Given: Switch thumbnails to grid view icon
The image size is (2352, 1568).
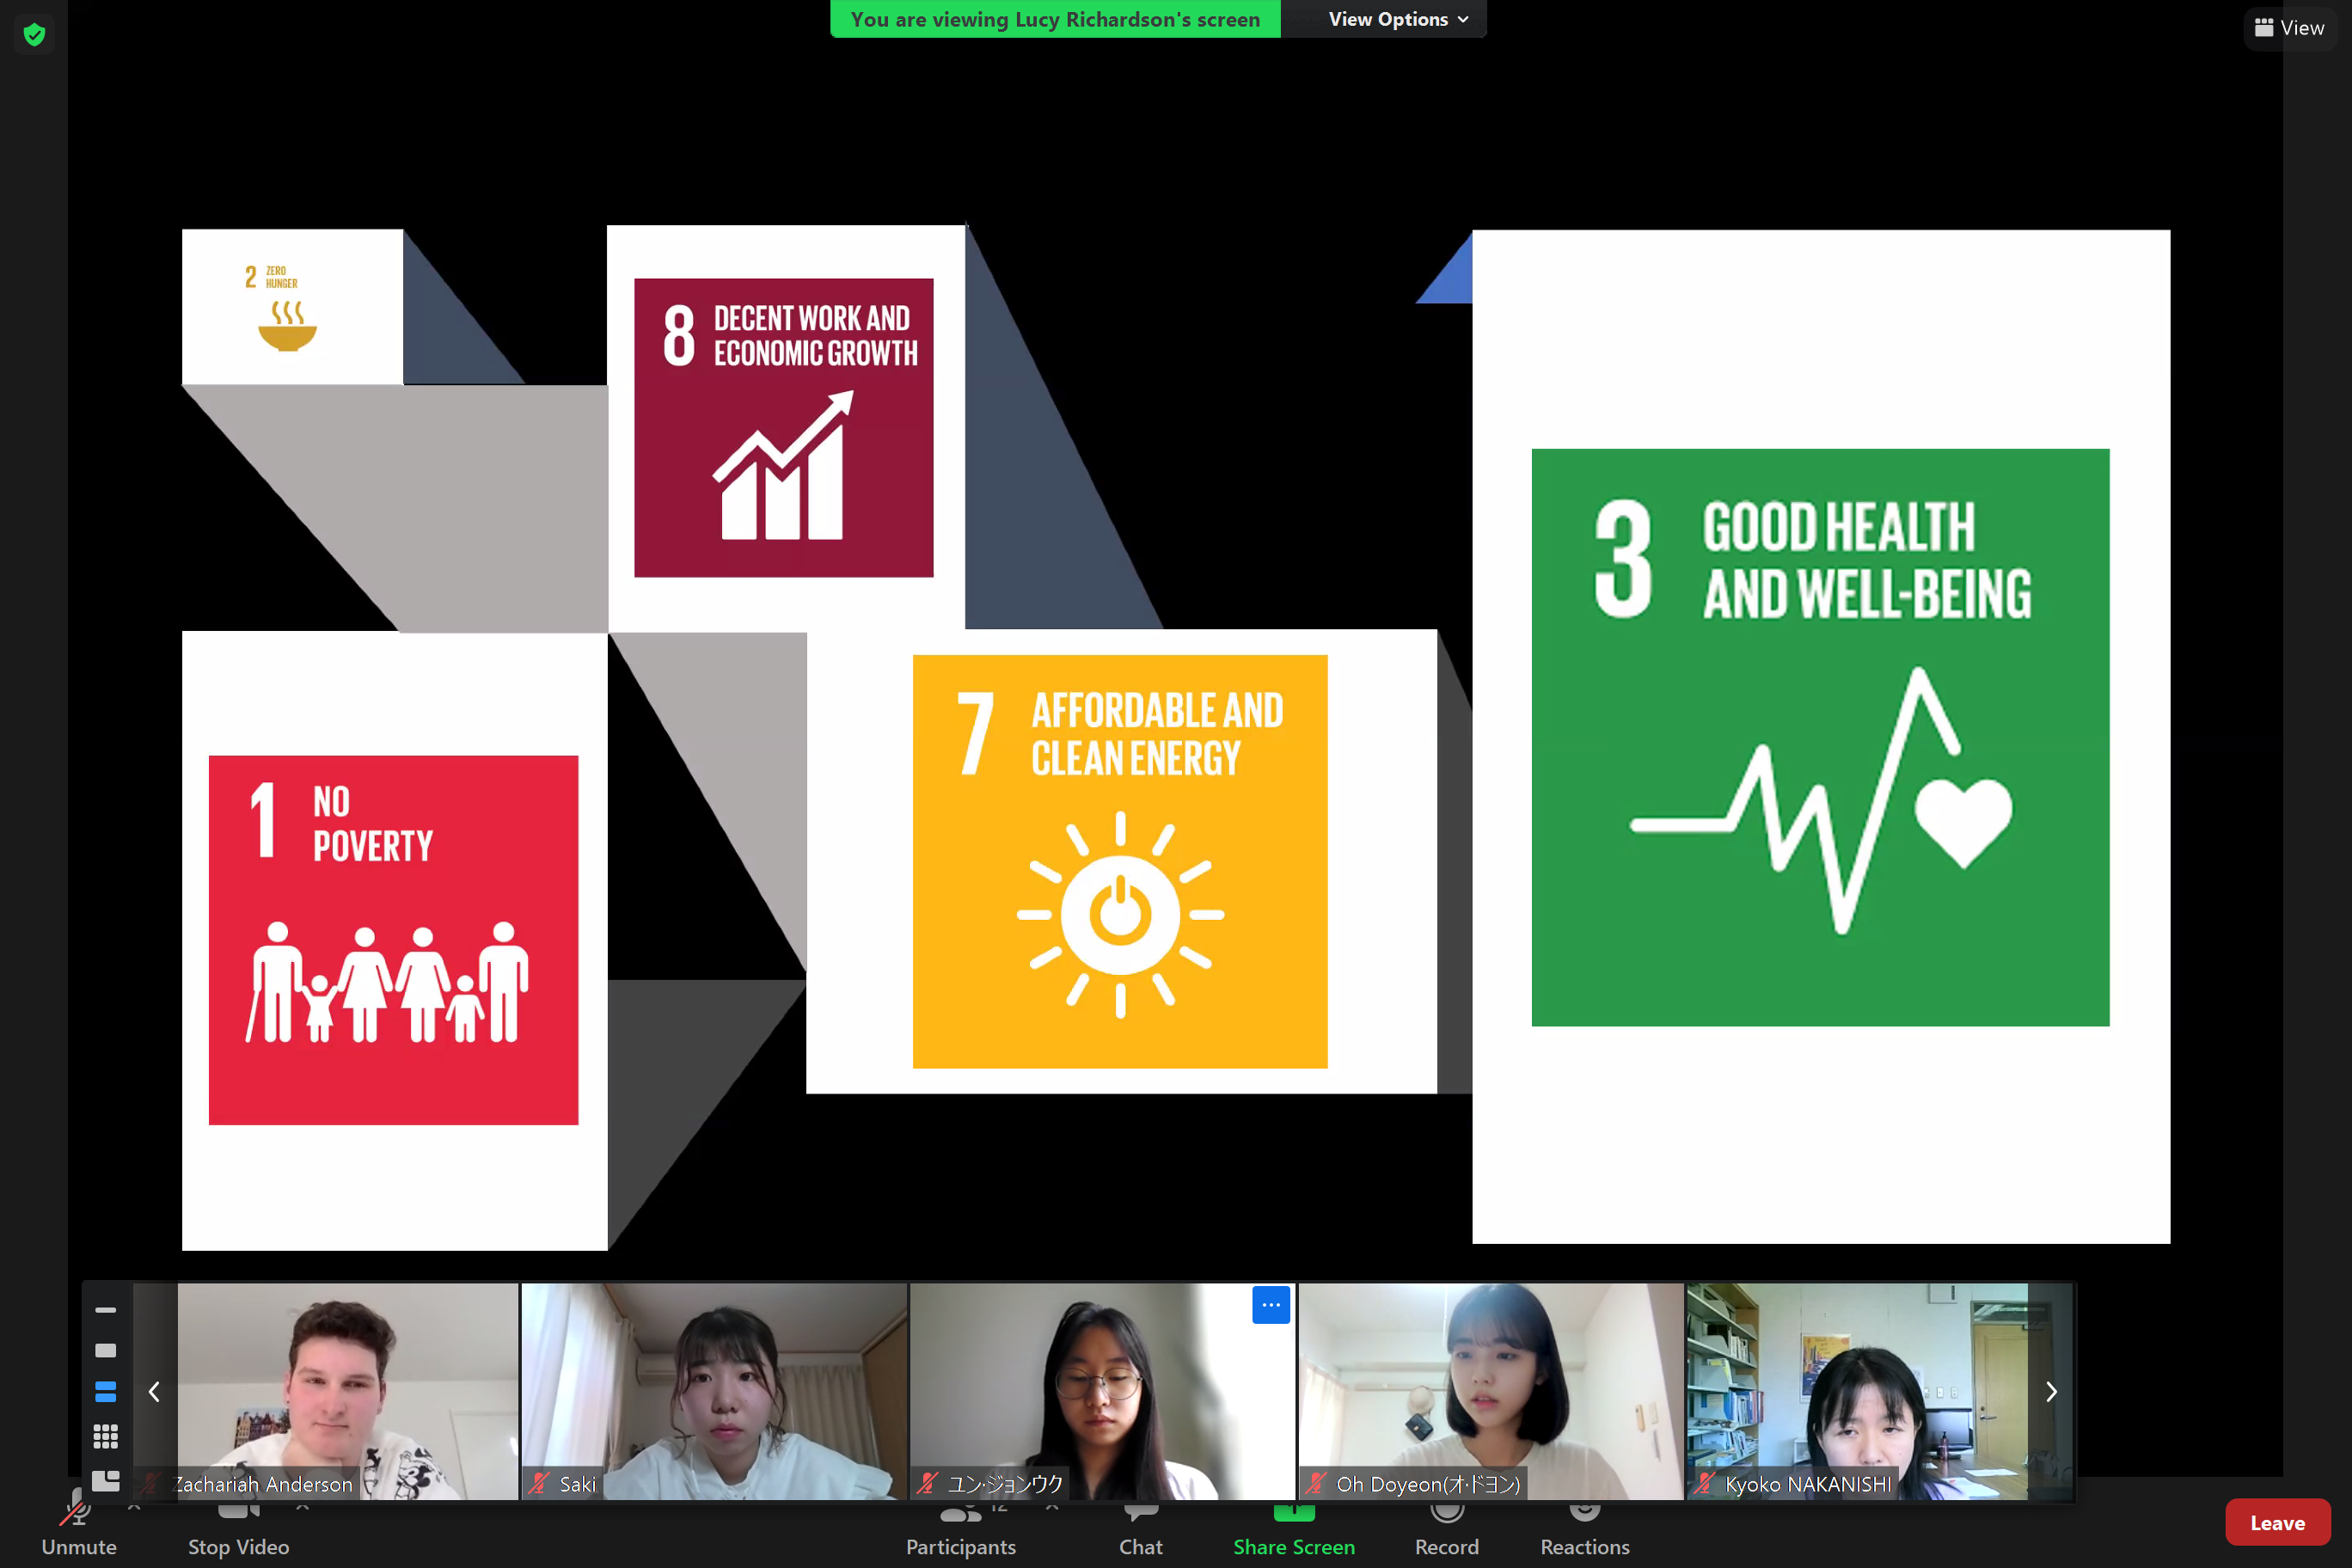Looking at the screenshot, I should click(106, 1437).
